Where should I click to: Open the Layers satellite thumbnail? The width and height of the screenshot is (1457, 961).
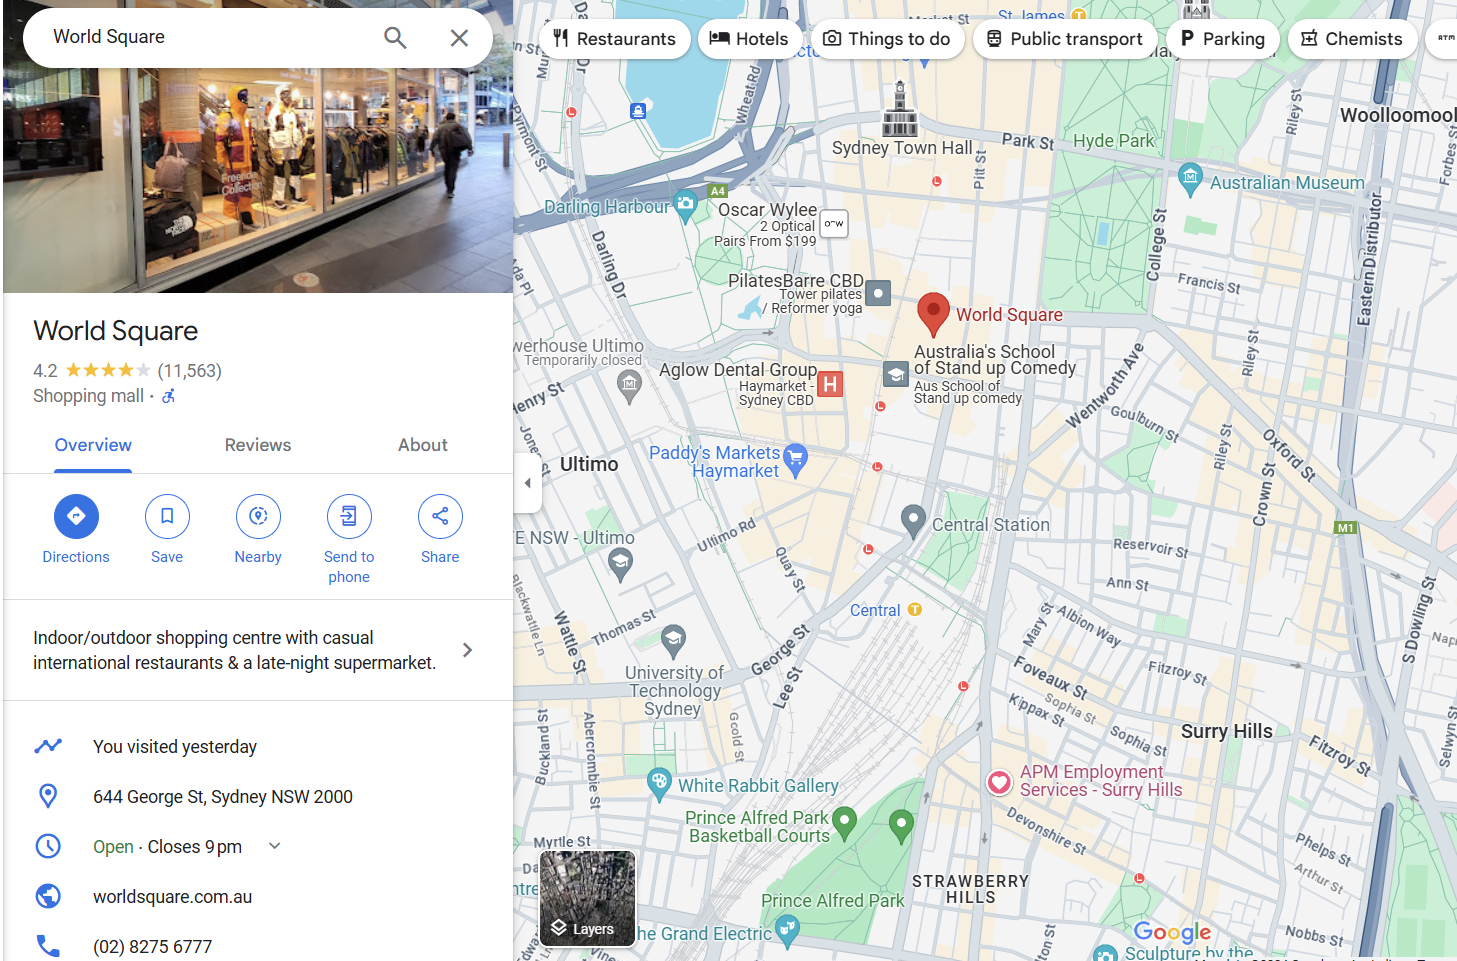(588, 898)
